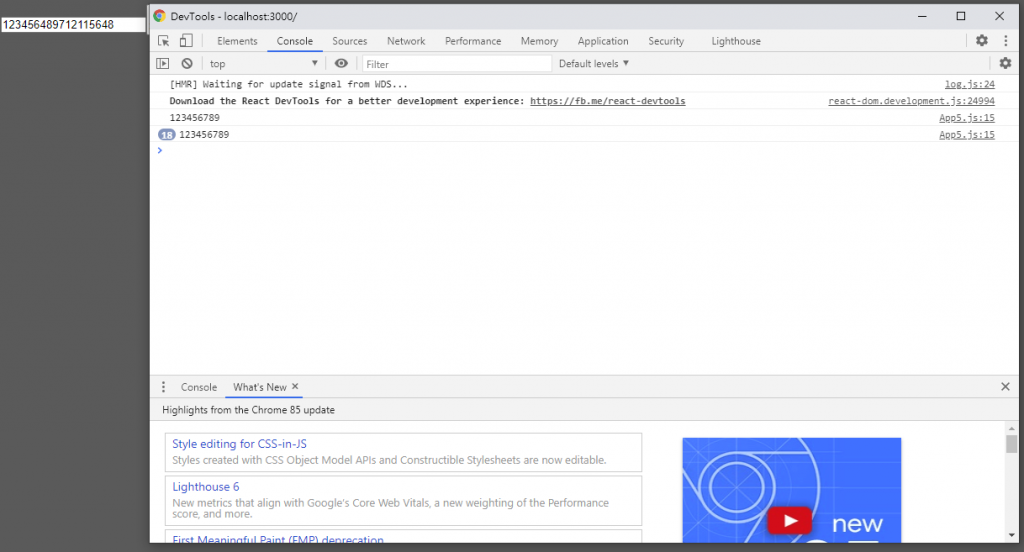Screen dimensions: 1024x552
Task: Open the drawer three-dot menu
Action: pyautogui.click(x=163, y=387)
